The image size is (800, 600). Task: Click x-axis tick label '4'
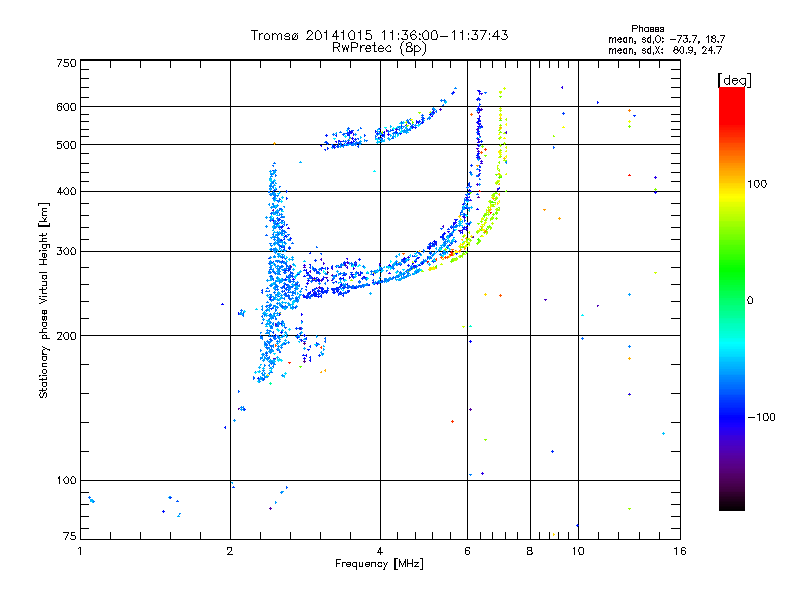click(380, 552)
